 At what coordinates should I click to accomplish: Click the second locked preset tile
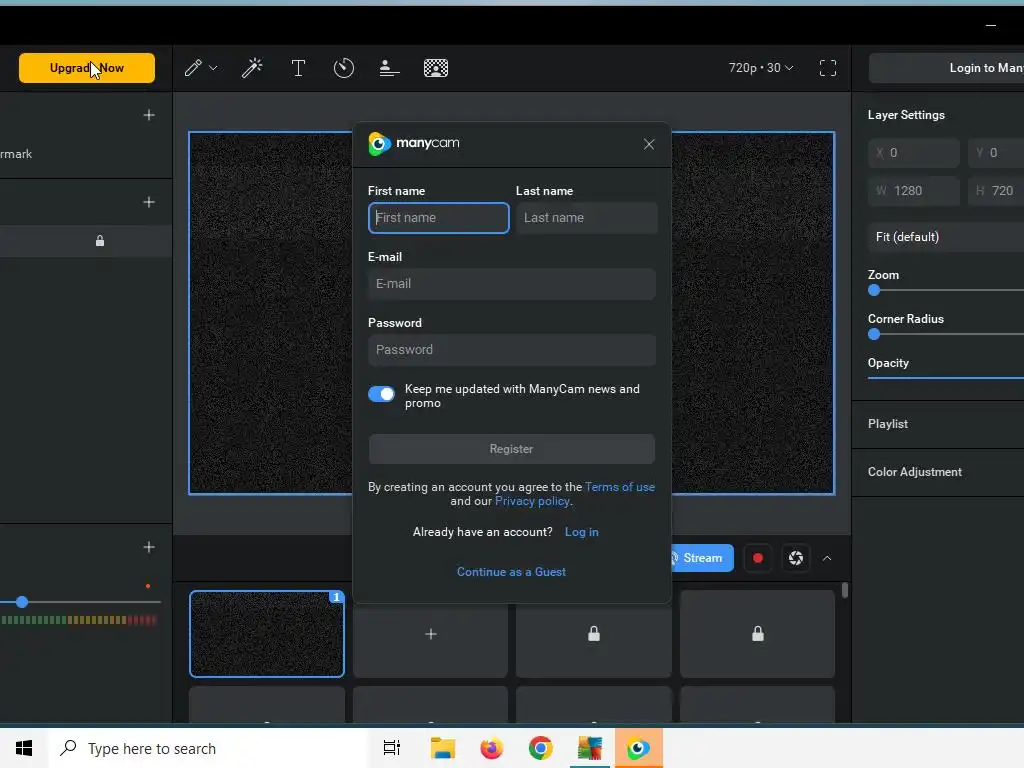[758, 634]
